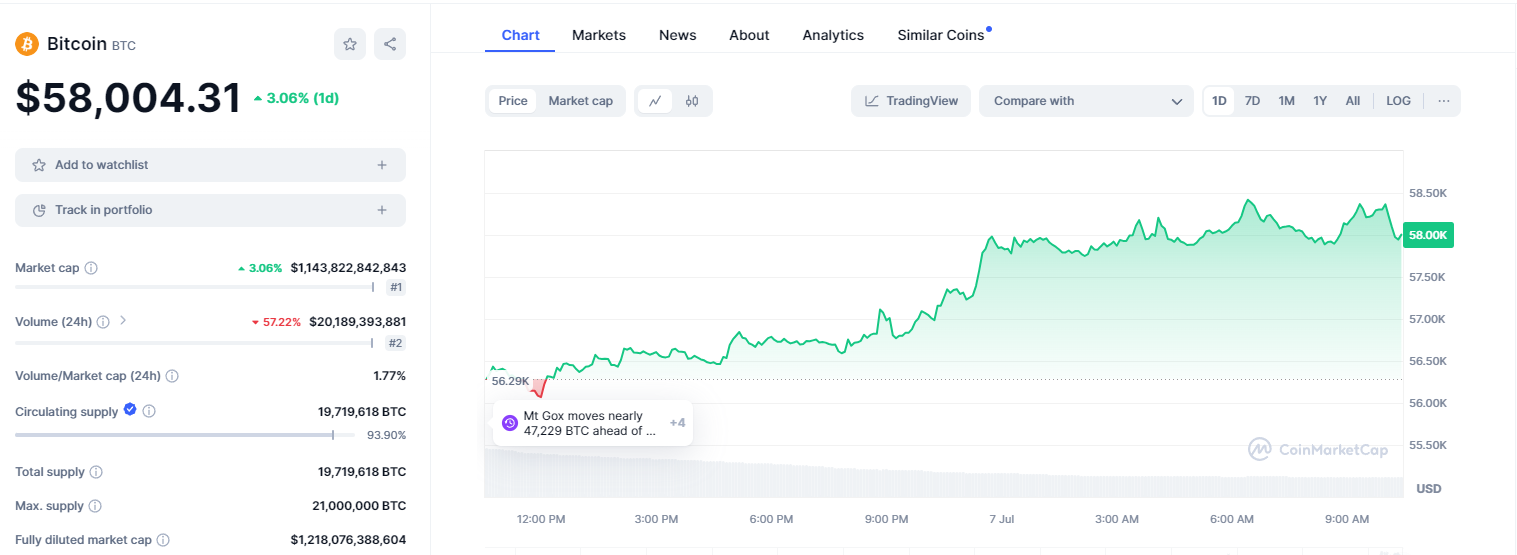The image size is (1517, 555).
Task: Open the Markets tab
Action: pyautogui.click(x=599, y=35)
